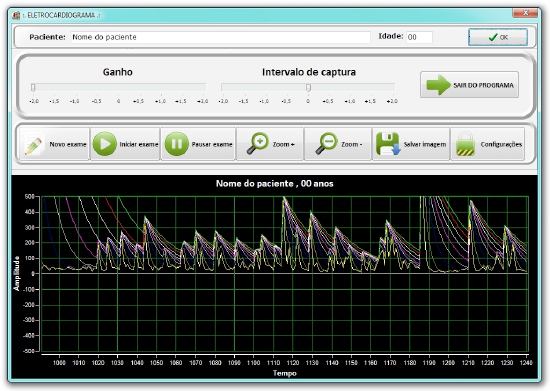Click the Sair do Programa button label
The height and width of the screenshot is (391, 550).
[x=483, y=85]
